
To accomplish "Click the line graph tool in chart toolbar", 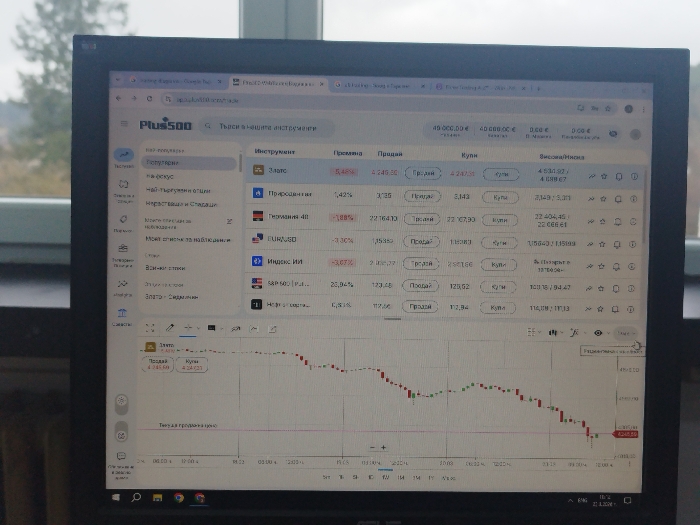I will 254,329.
